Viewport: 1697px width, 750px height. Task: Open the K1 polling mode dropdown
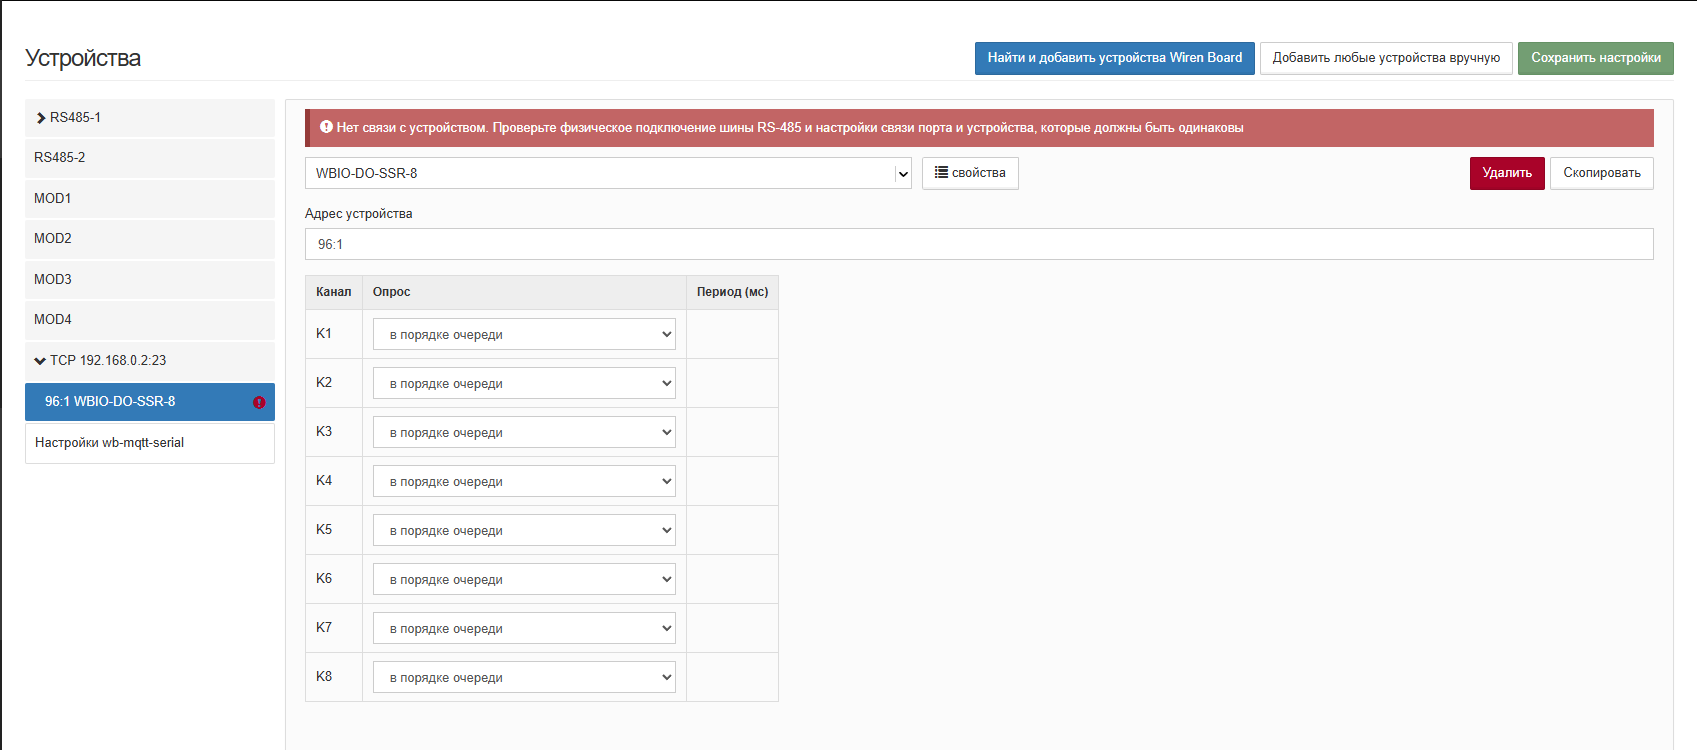click(x=524, y=335)
